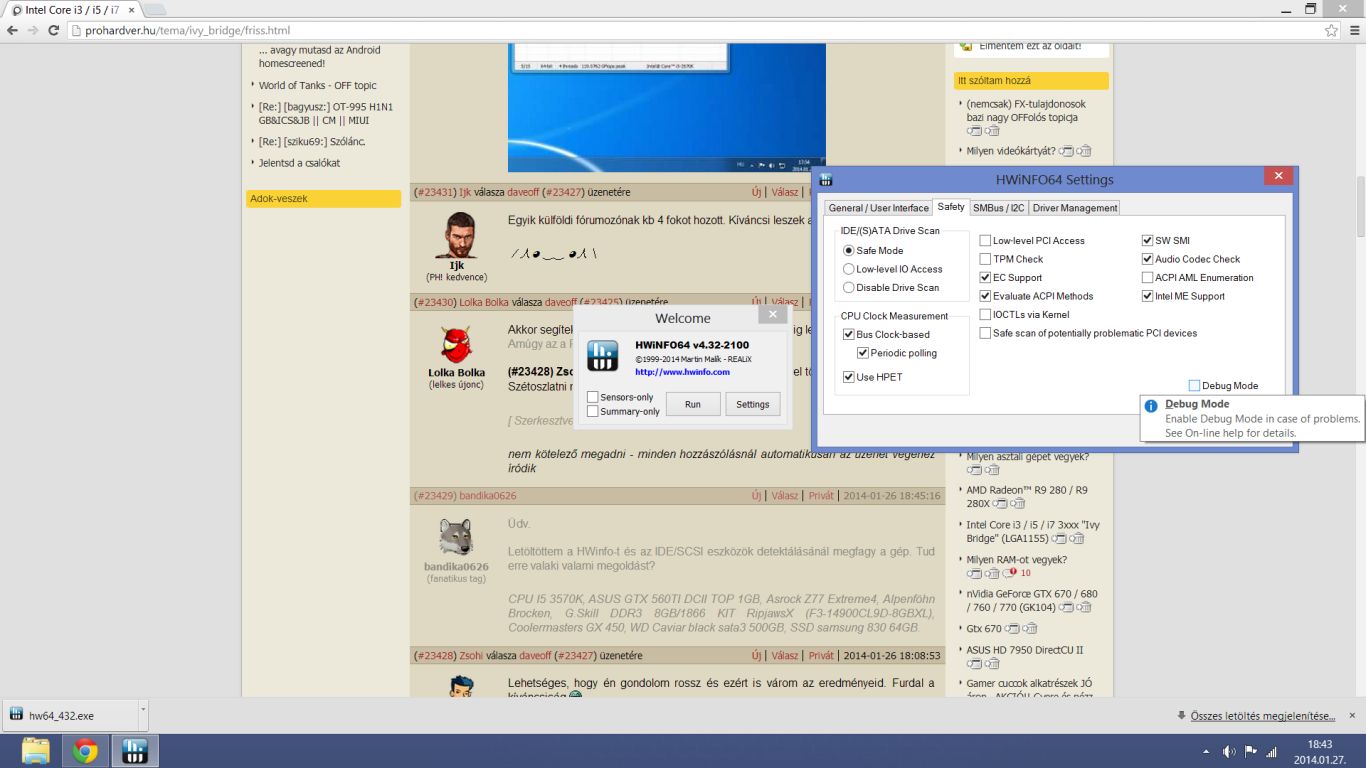
Task: Open File Explorer from the taskbar
Action: click(x=35, y=751)
